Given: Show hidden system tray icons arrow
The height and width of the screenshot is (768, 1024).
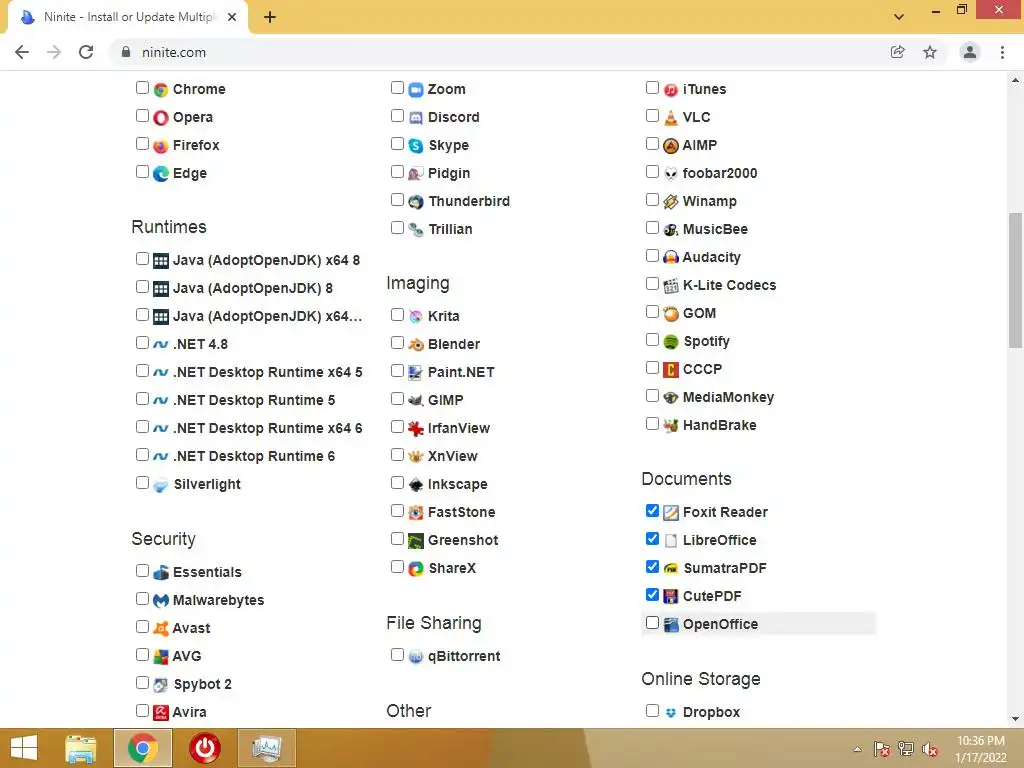Looking at the screenshot, I should click(x=857, y=749).
